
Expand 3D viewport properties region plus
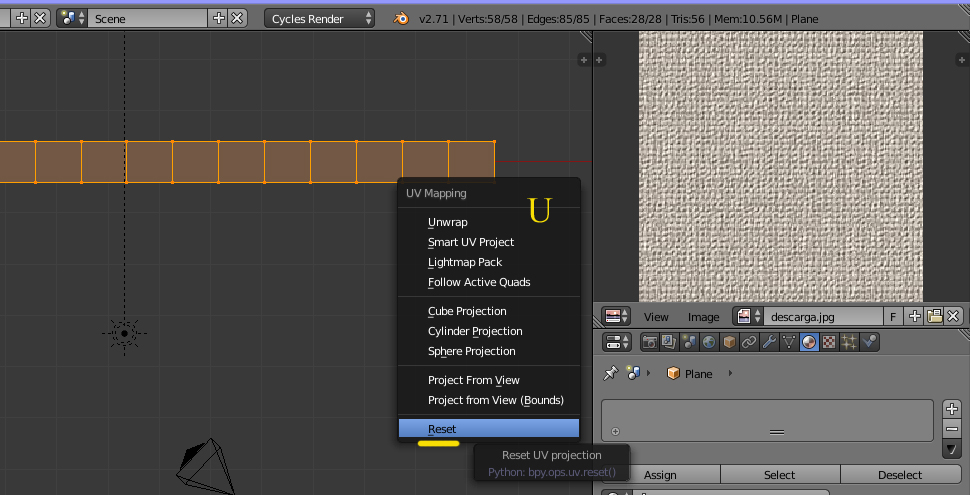(x=583, y=60)
